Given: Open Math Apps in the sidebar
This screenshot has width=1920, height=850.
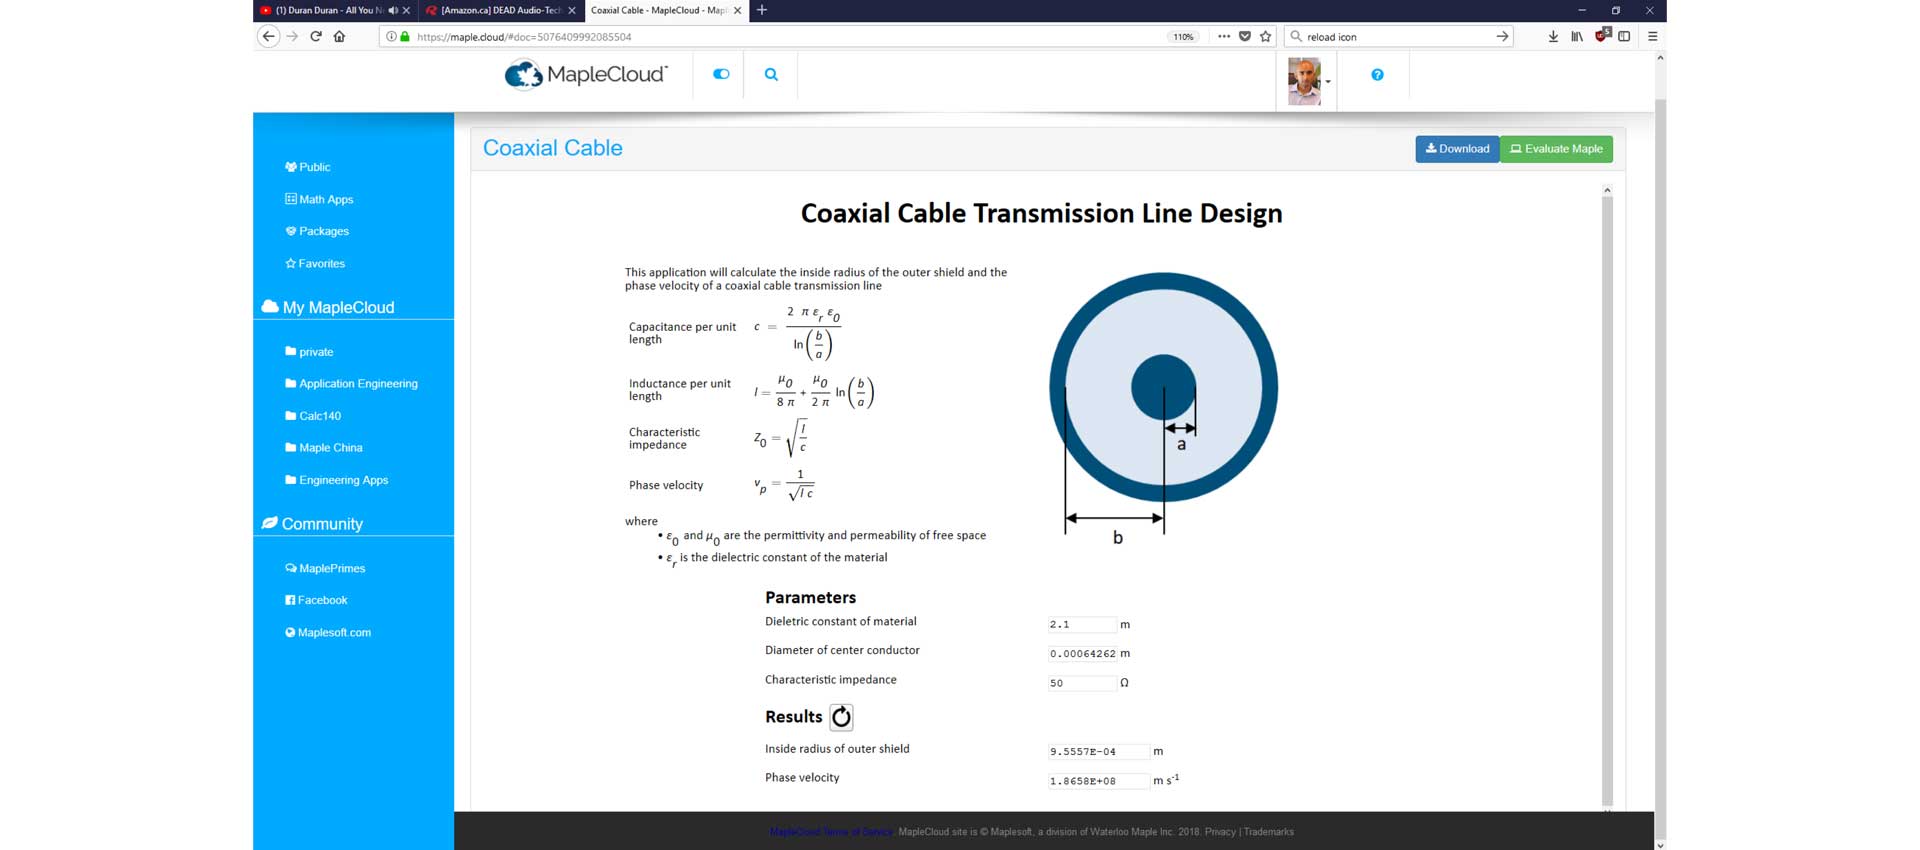Looking at the screenshot, I should pyautogui.click(x=325, y=199).
